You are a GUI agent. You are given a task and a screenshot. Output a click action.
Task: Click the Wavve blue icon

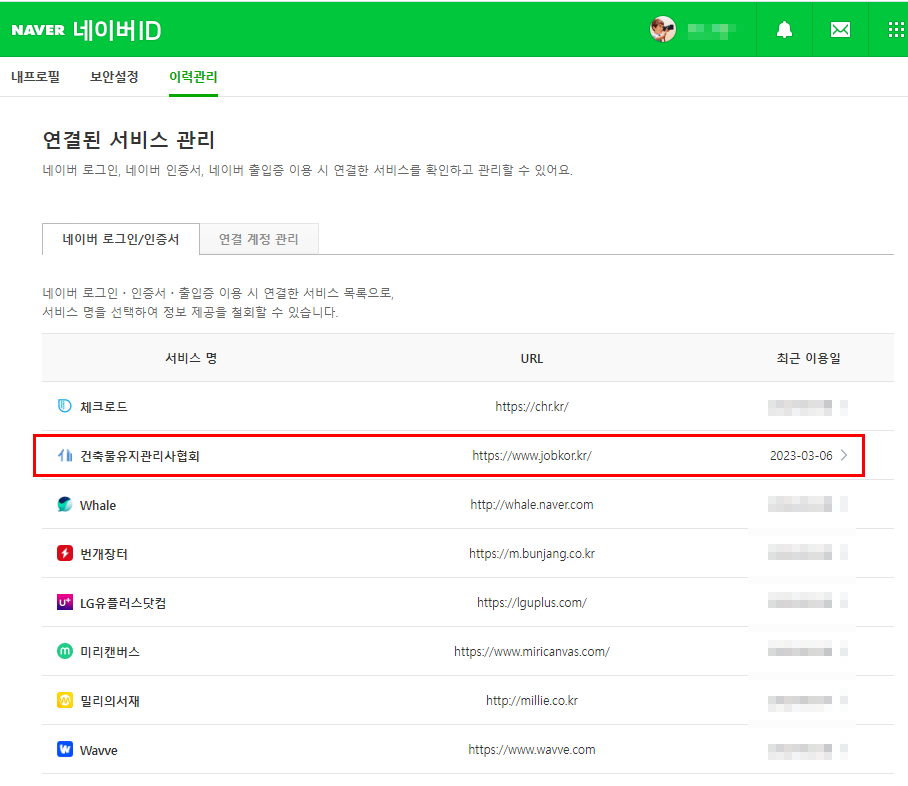point(65,750)
